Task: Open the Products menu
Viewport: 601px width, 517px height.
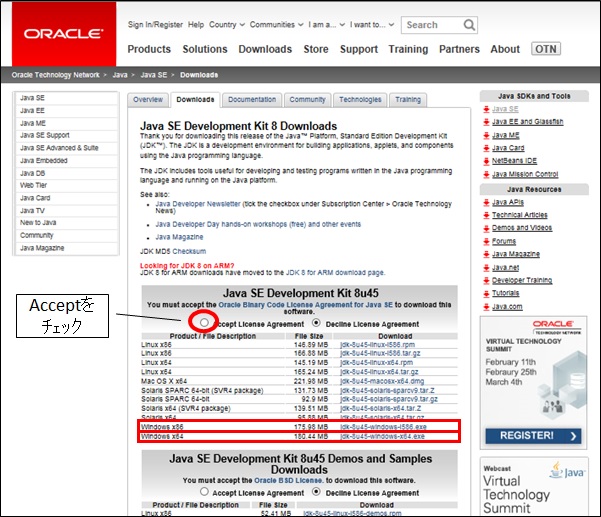Action: (x=149, y=49)
